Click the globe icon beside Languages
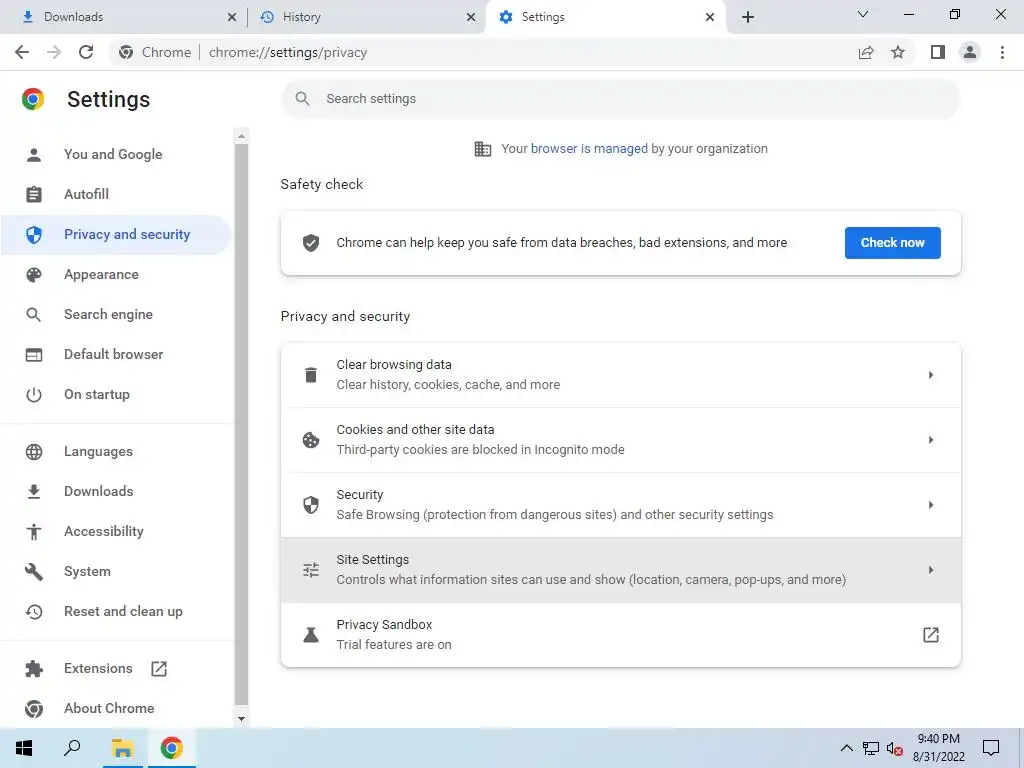The width and height of the screenshot is (1024, 768). click(34, 452)
